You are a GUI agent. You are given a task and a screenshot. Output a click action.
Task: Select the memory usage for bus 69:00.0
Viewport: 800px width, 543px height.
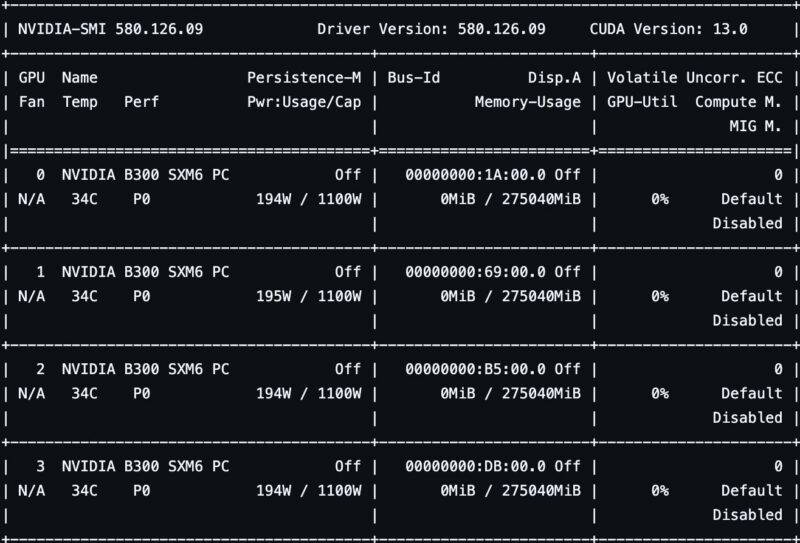pyautogui.click(x=510, y=297)
